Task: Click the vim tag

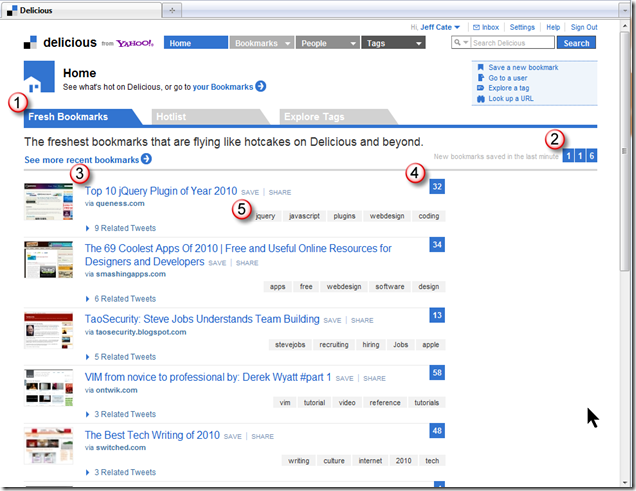Action: pyautogui.click(x=285, y=403)
